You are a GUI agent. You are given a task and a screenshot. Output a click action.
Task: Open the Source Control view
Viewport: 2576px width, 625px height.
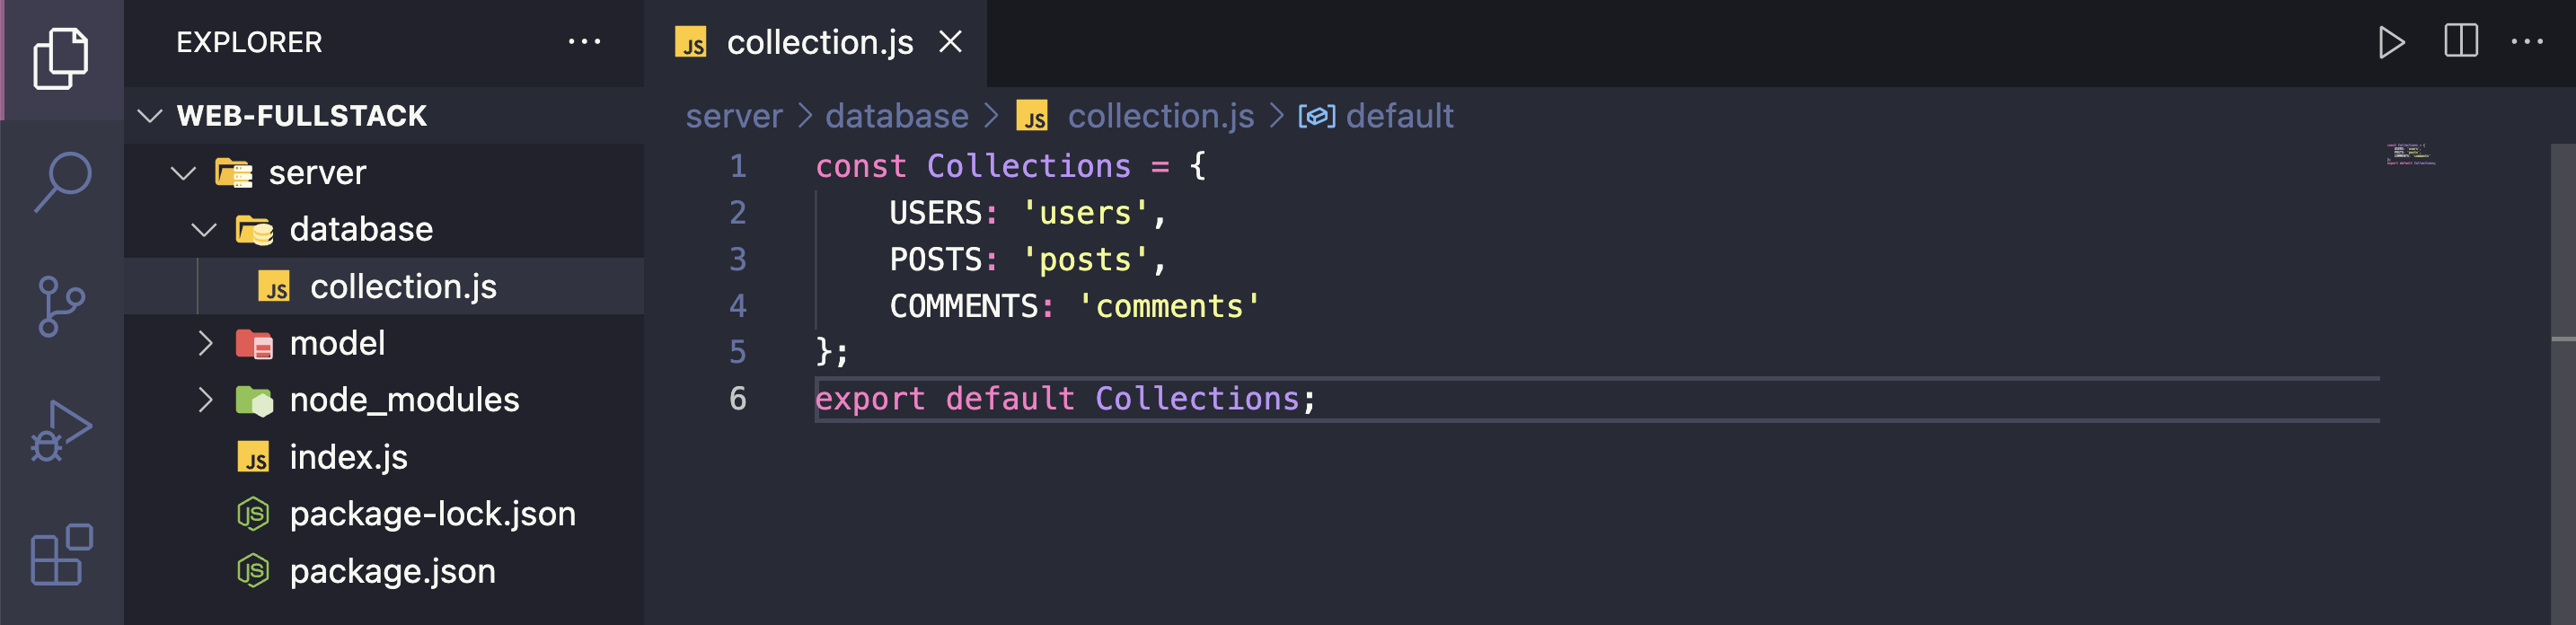tap(61, 306)
